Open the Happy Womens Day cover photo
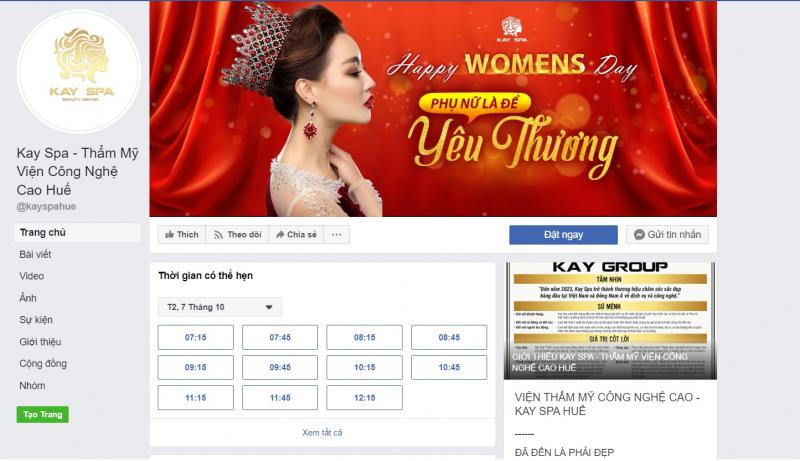The width and height of the screenshot is (800, 461). (x=433, y=109)
